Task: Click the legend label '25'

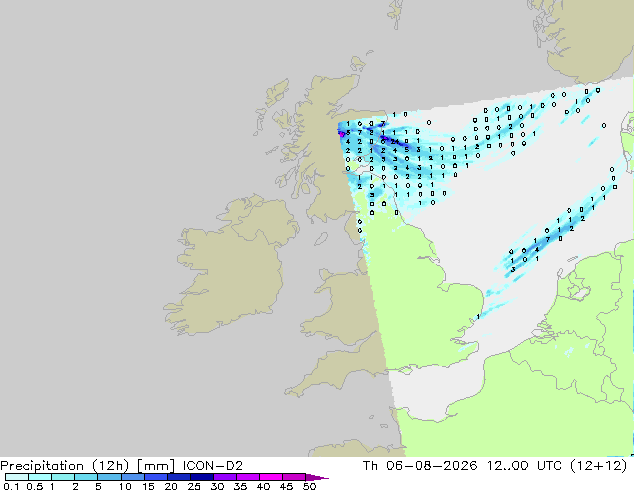Action: (x=194, y=486)
